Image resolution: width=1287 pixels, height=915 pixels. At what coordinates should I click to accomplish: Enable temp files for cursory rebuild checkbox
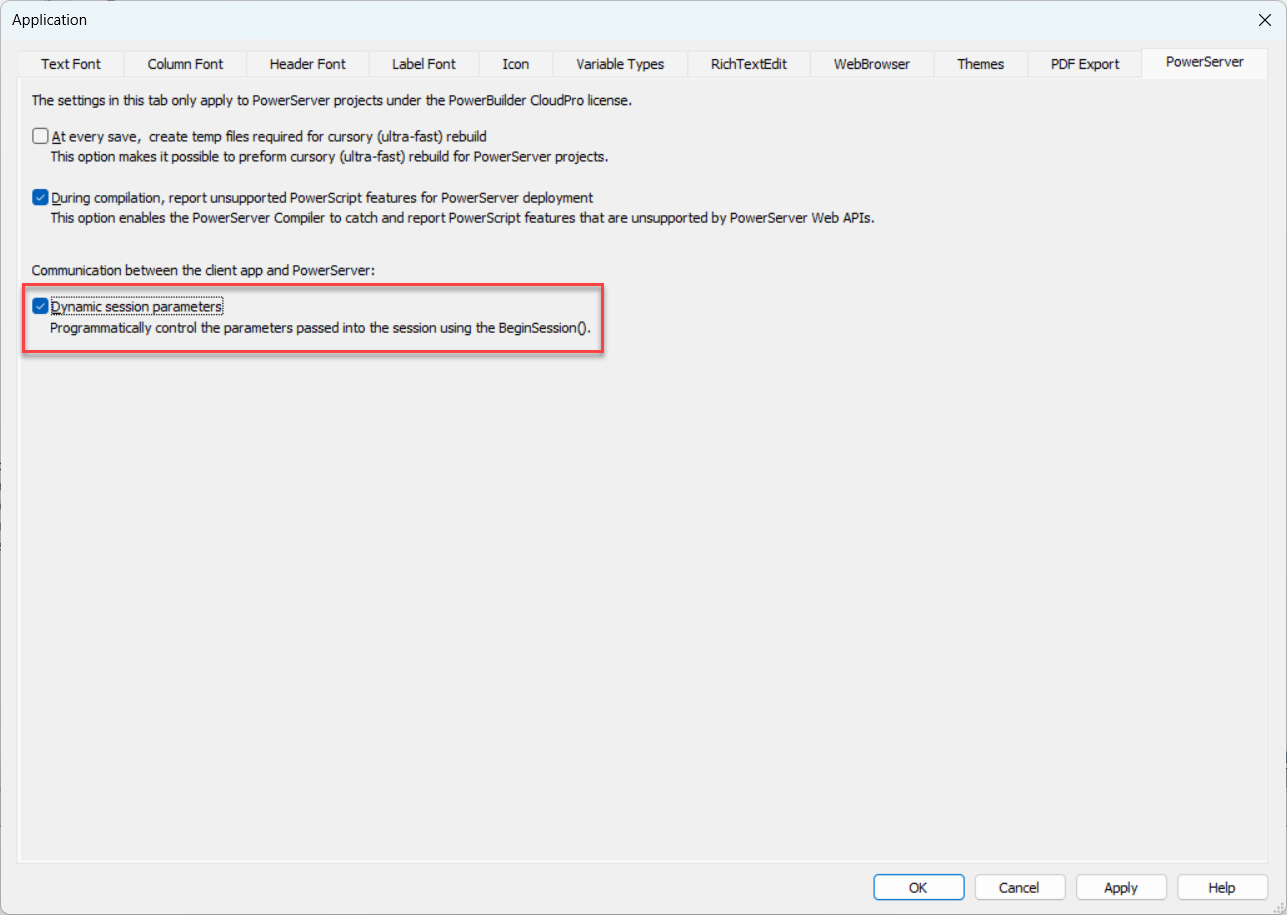click(x=40, y=136)
